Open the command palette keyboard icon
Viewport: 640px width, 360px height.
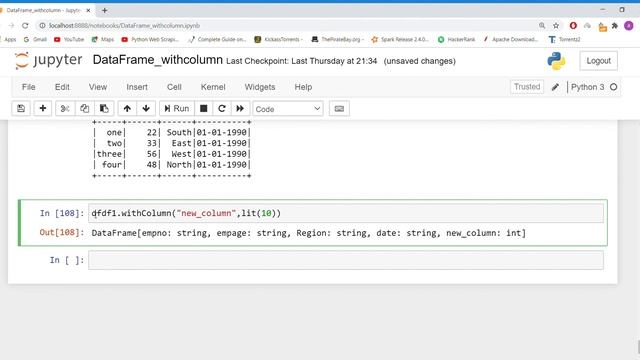click(x=339, y=109)
